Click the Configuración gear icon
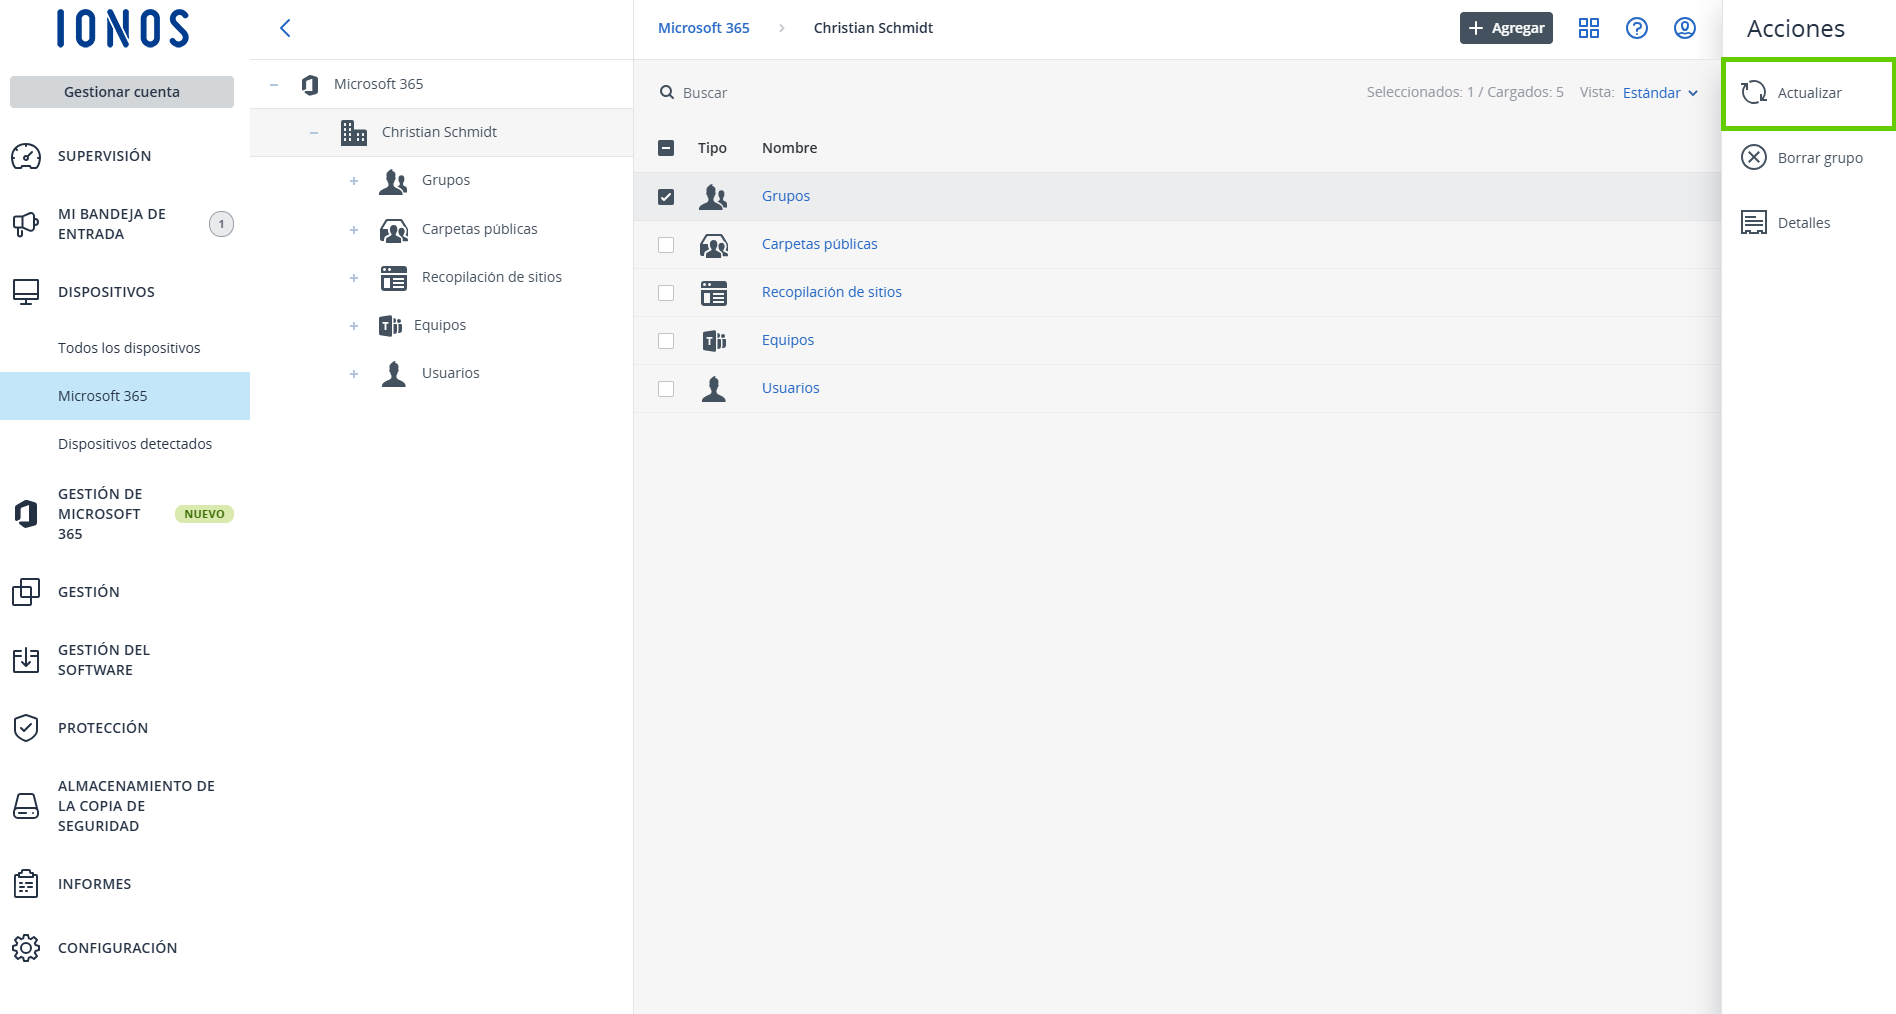1896x1014 pixels. tap(26, 948)
